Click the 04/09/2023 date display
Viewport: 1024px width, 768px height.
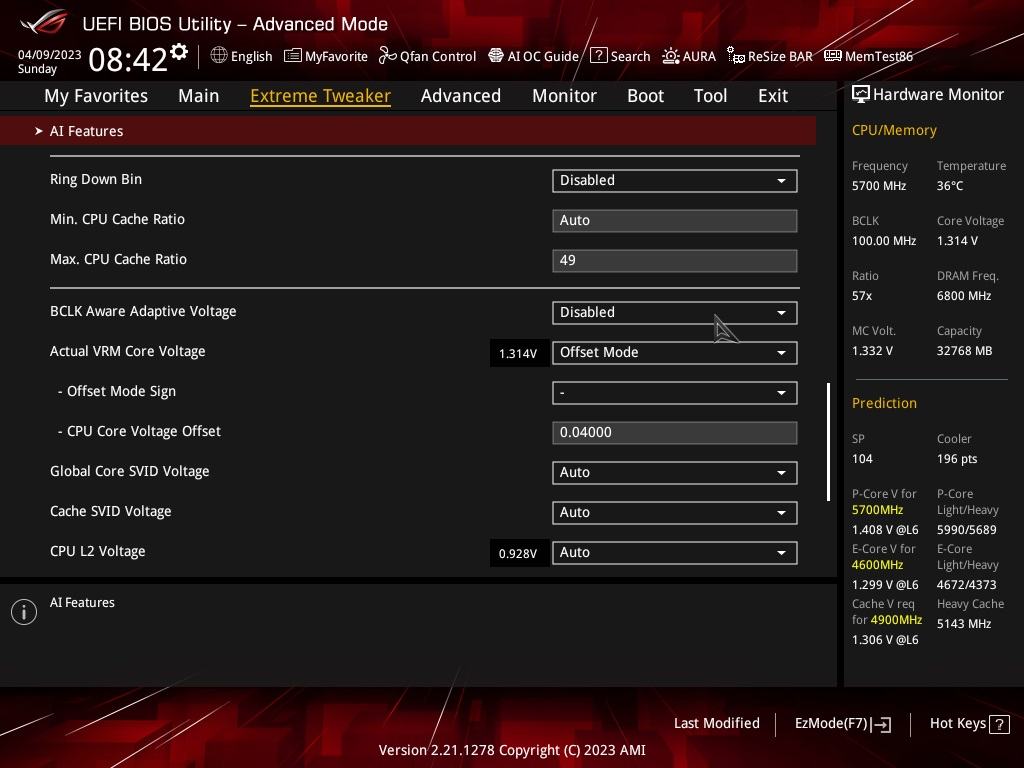[50, 55]
